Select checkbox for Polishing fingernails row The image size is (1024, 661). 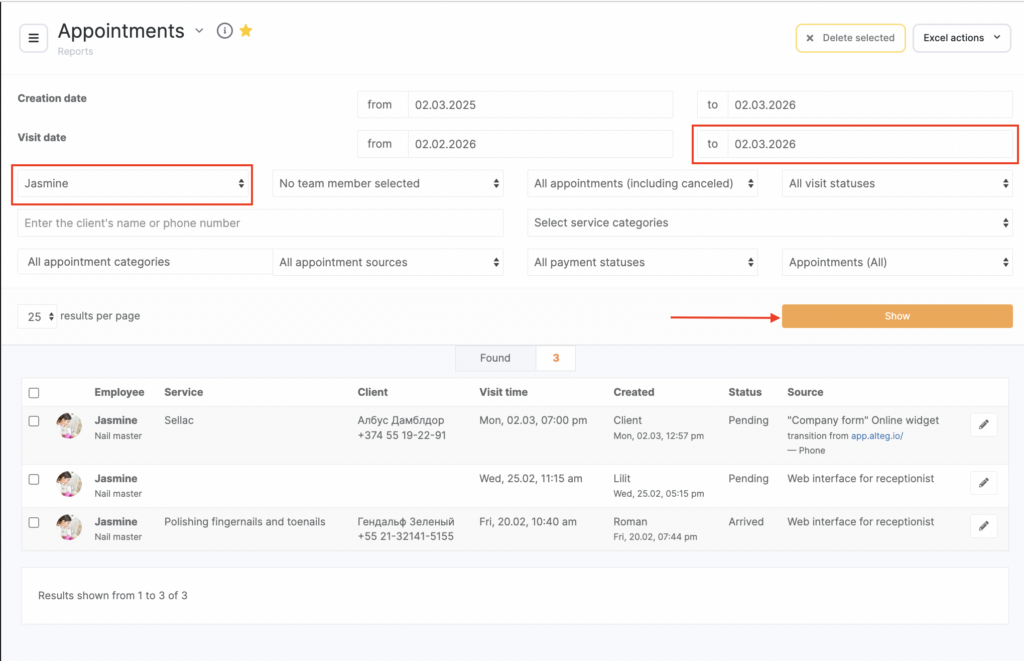pos(34,522)
